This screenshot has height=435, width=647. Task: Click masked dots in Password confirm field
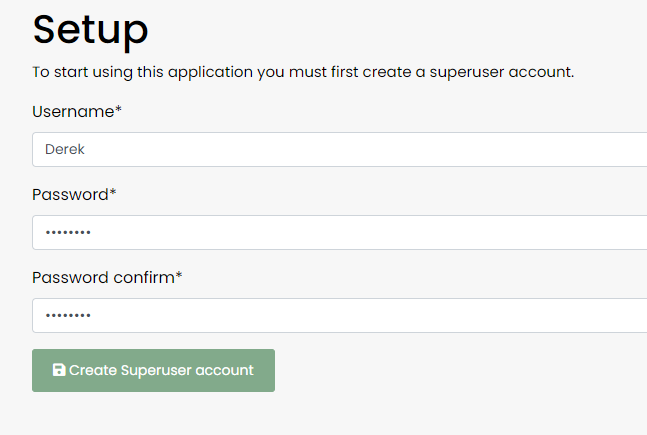[67, 316]
